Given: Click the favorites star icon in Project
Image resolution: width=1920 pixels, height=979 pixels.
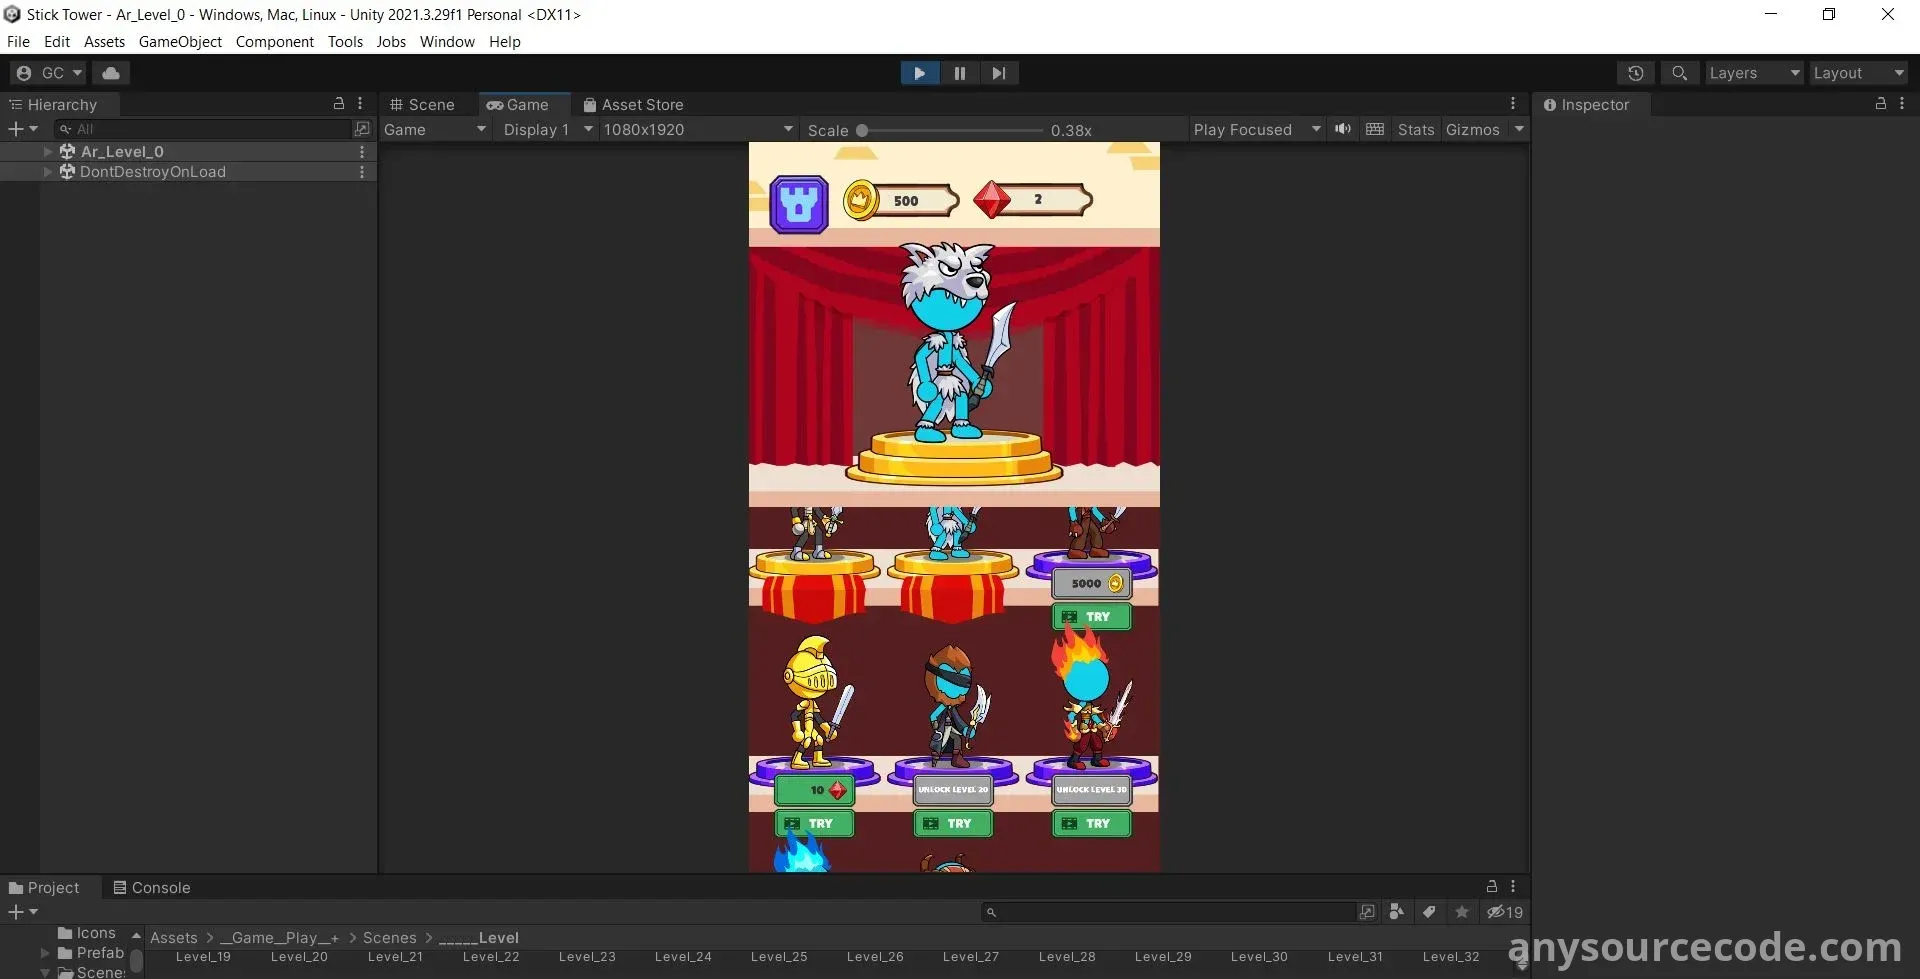Looking at the screenshot, I should click(1461, 912).
